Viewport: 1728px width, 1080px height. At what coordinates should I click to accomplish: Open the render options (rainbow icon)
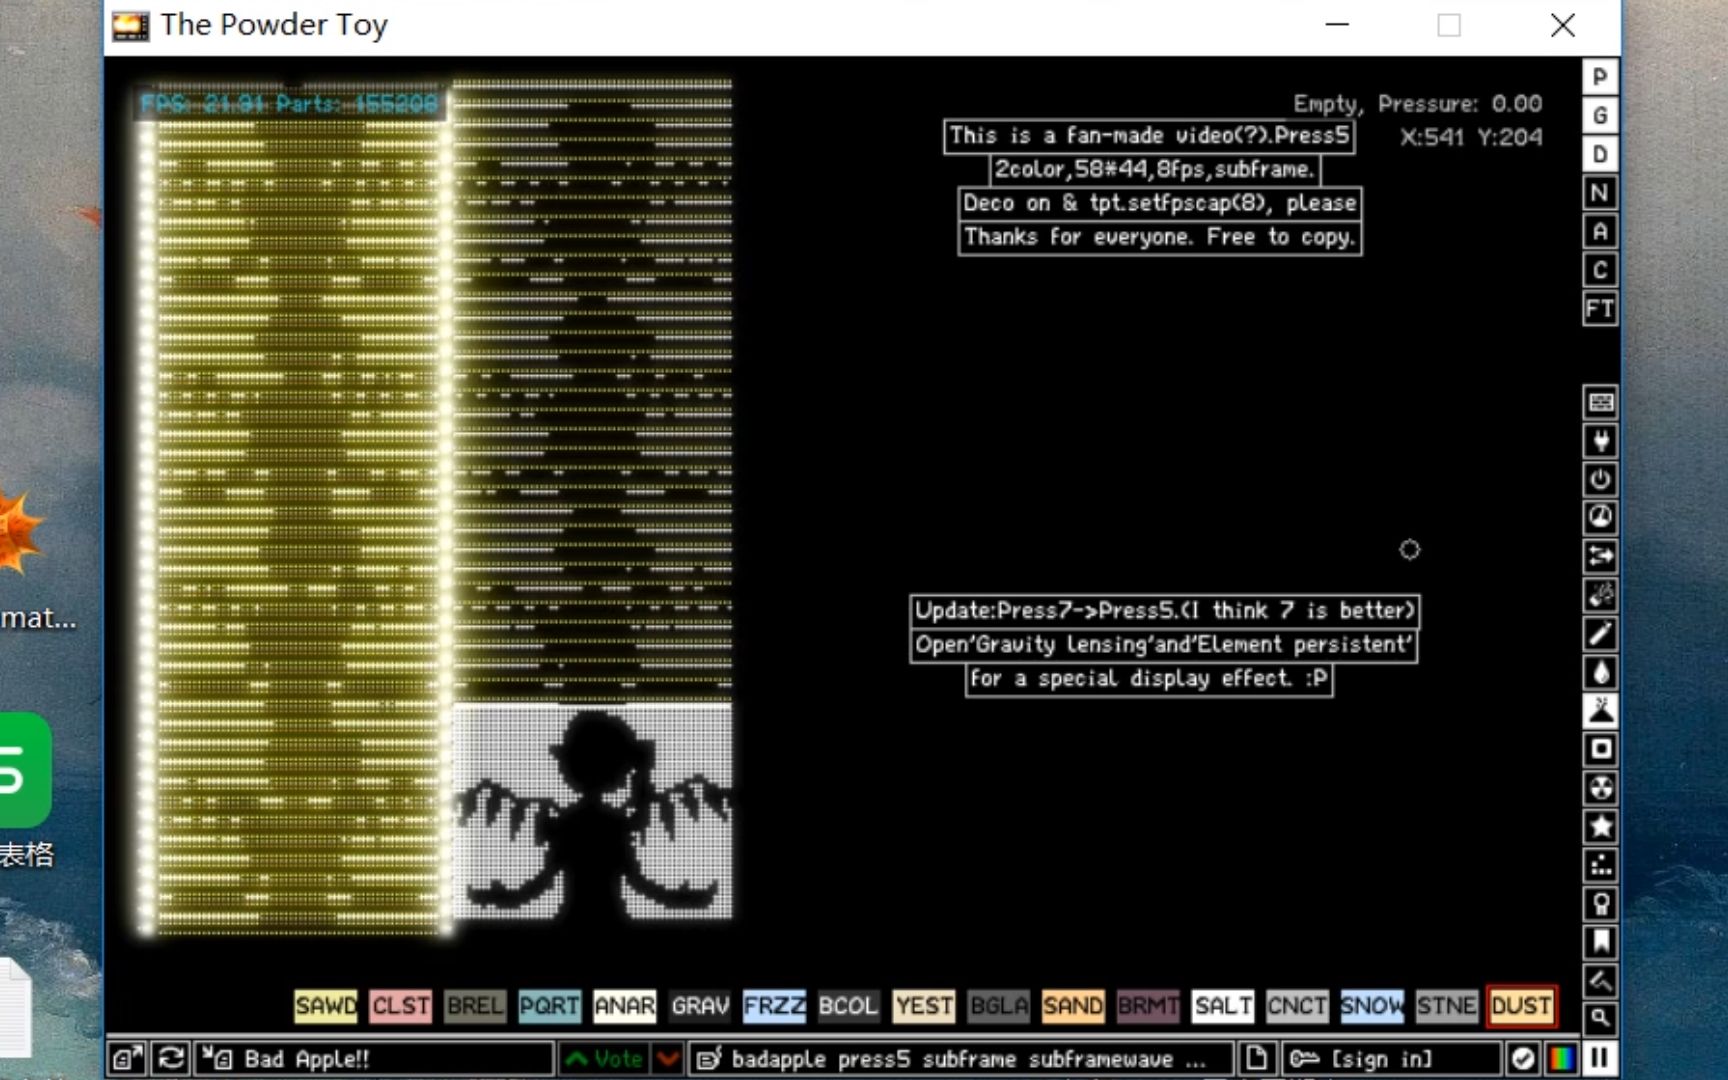[1561, 1058]
